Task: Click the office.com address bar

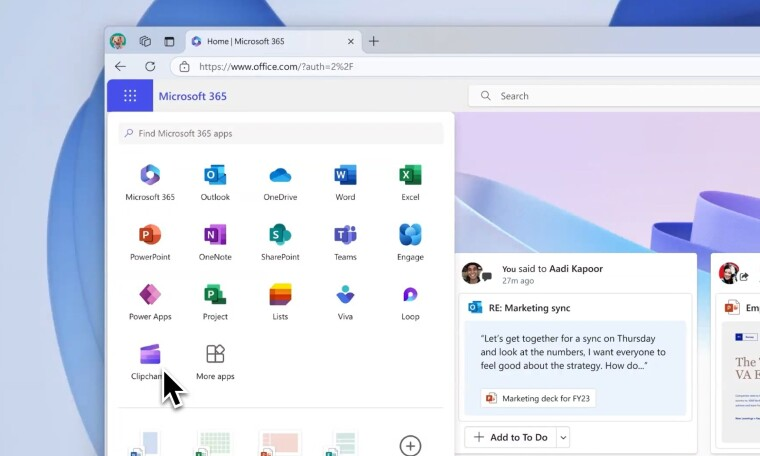Action: tap(465, 66)
